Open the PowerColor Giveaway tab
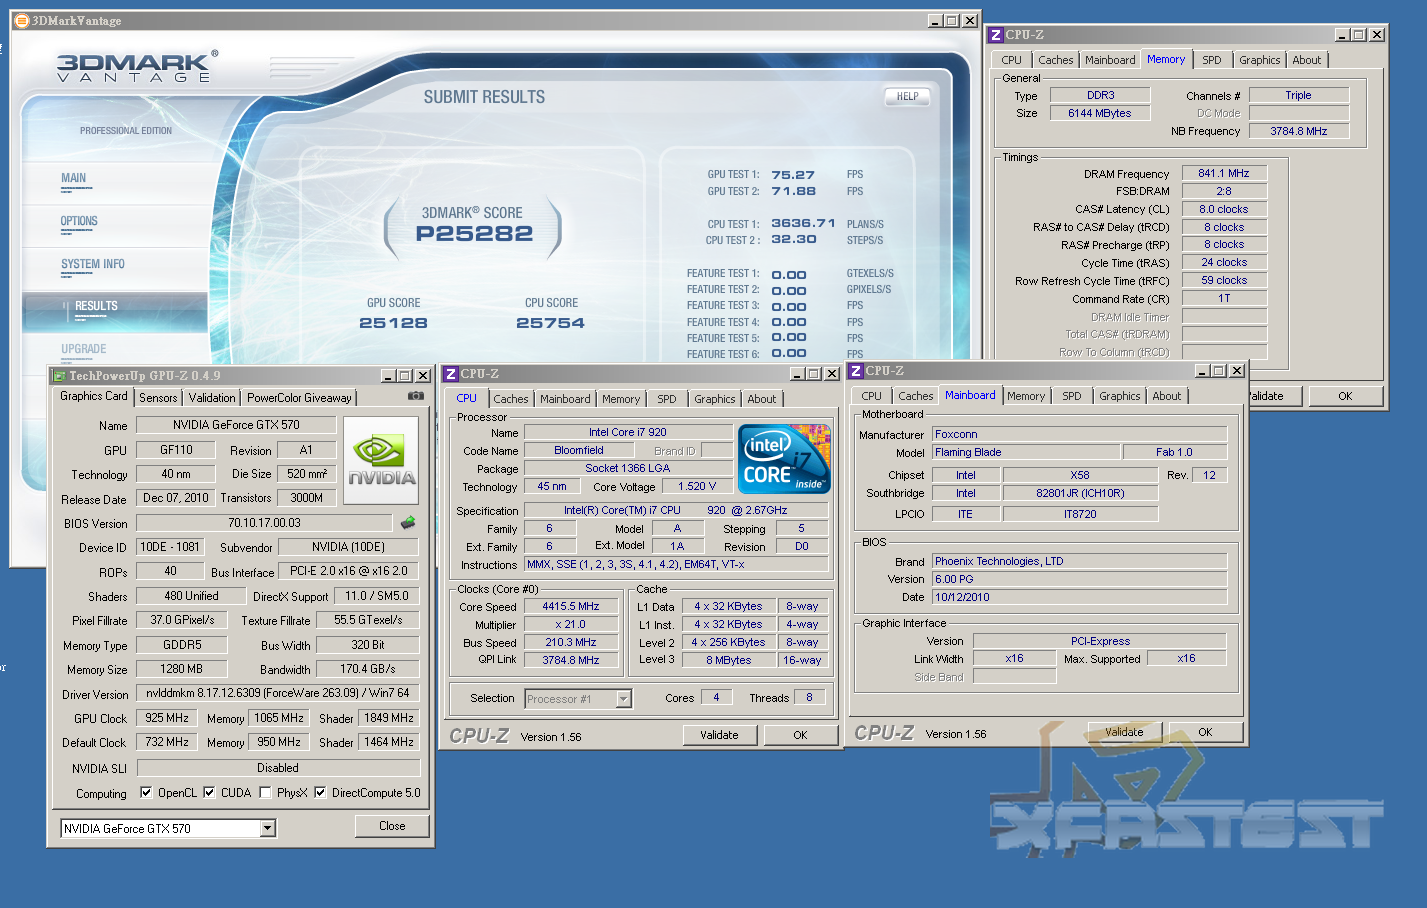Image resolution: width=1427 pixels, height=908 pixels. (299, 398)
